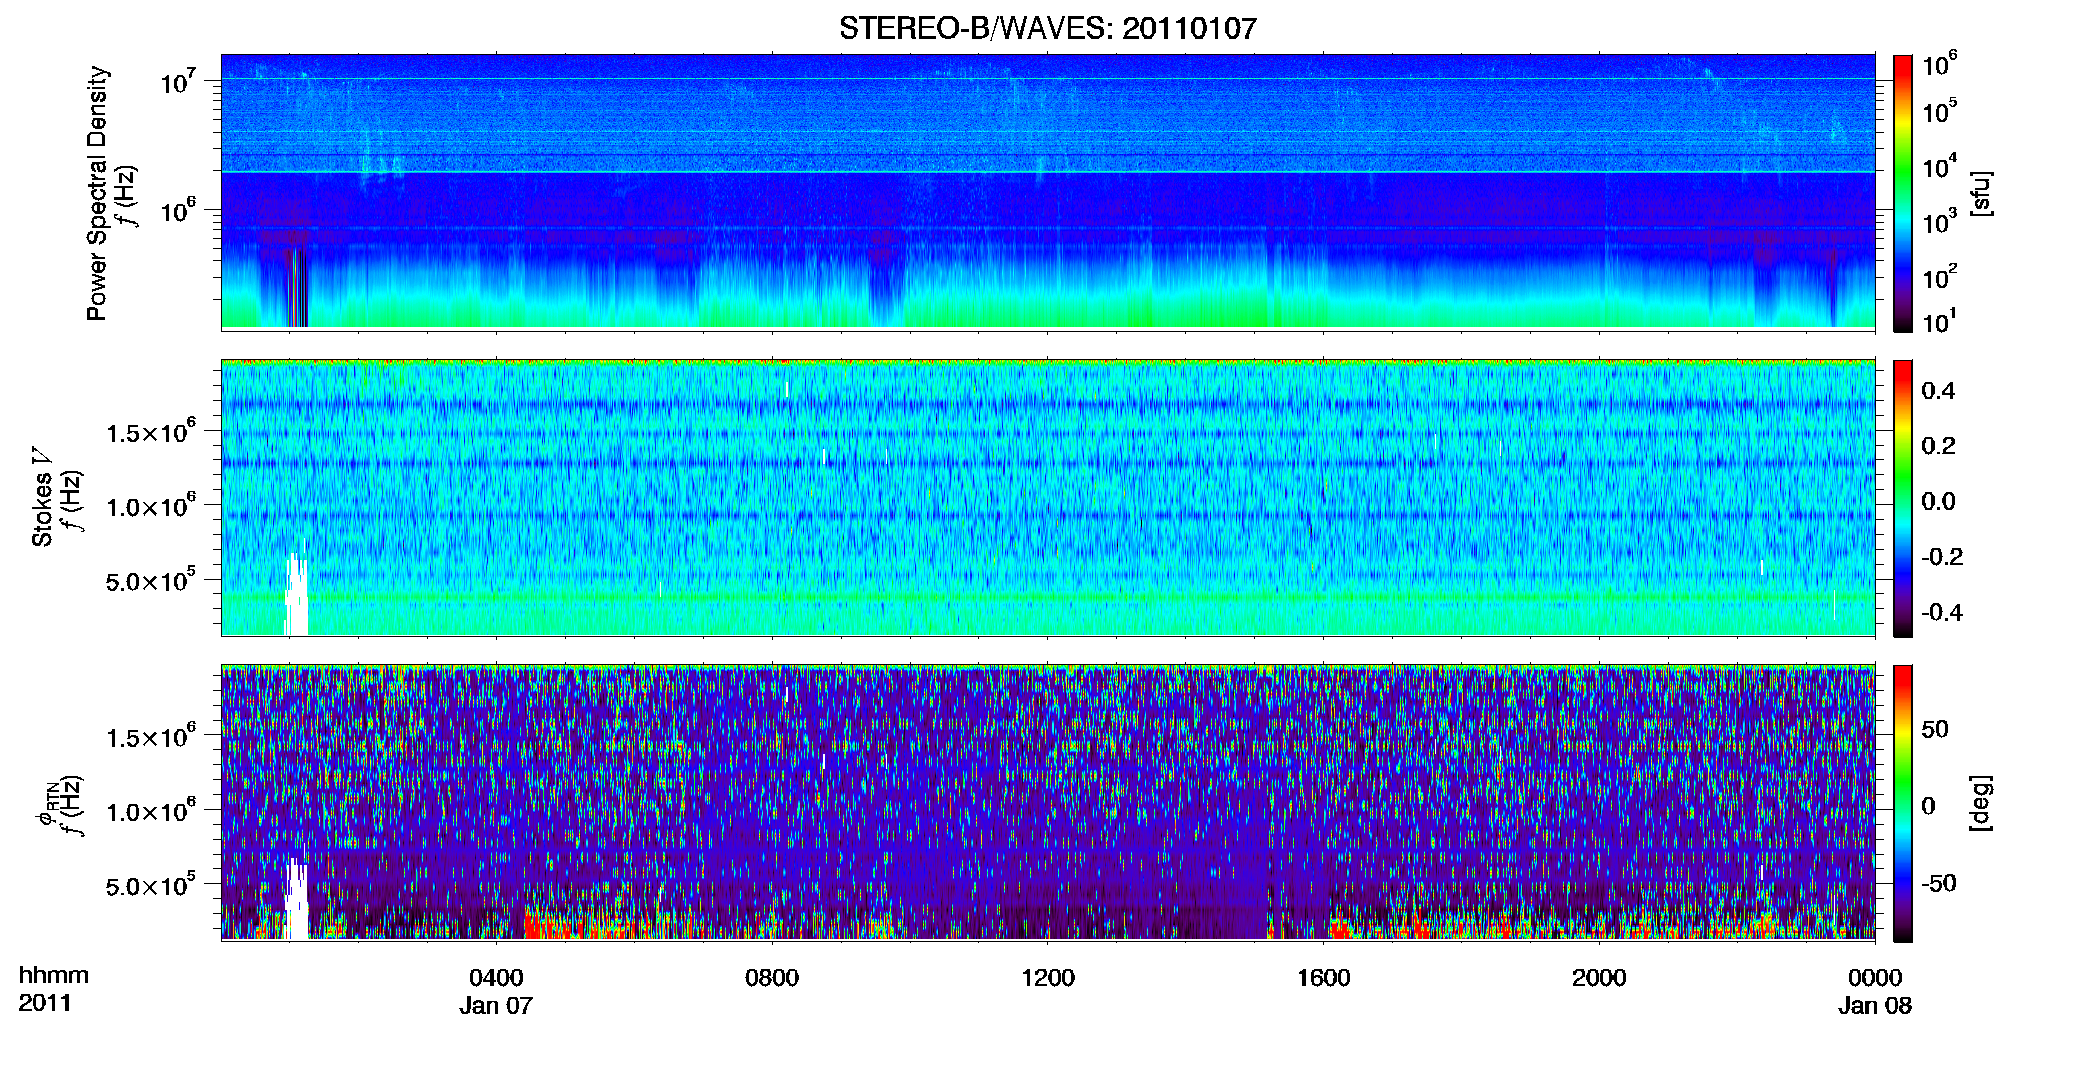Select the "Power Spectral Density" axis label
The width and height of the screenshot is (2096, 1080).
tap(97, 193)
